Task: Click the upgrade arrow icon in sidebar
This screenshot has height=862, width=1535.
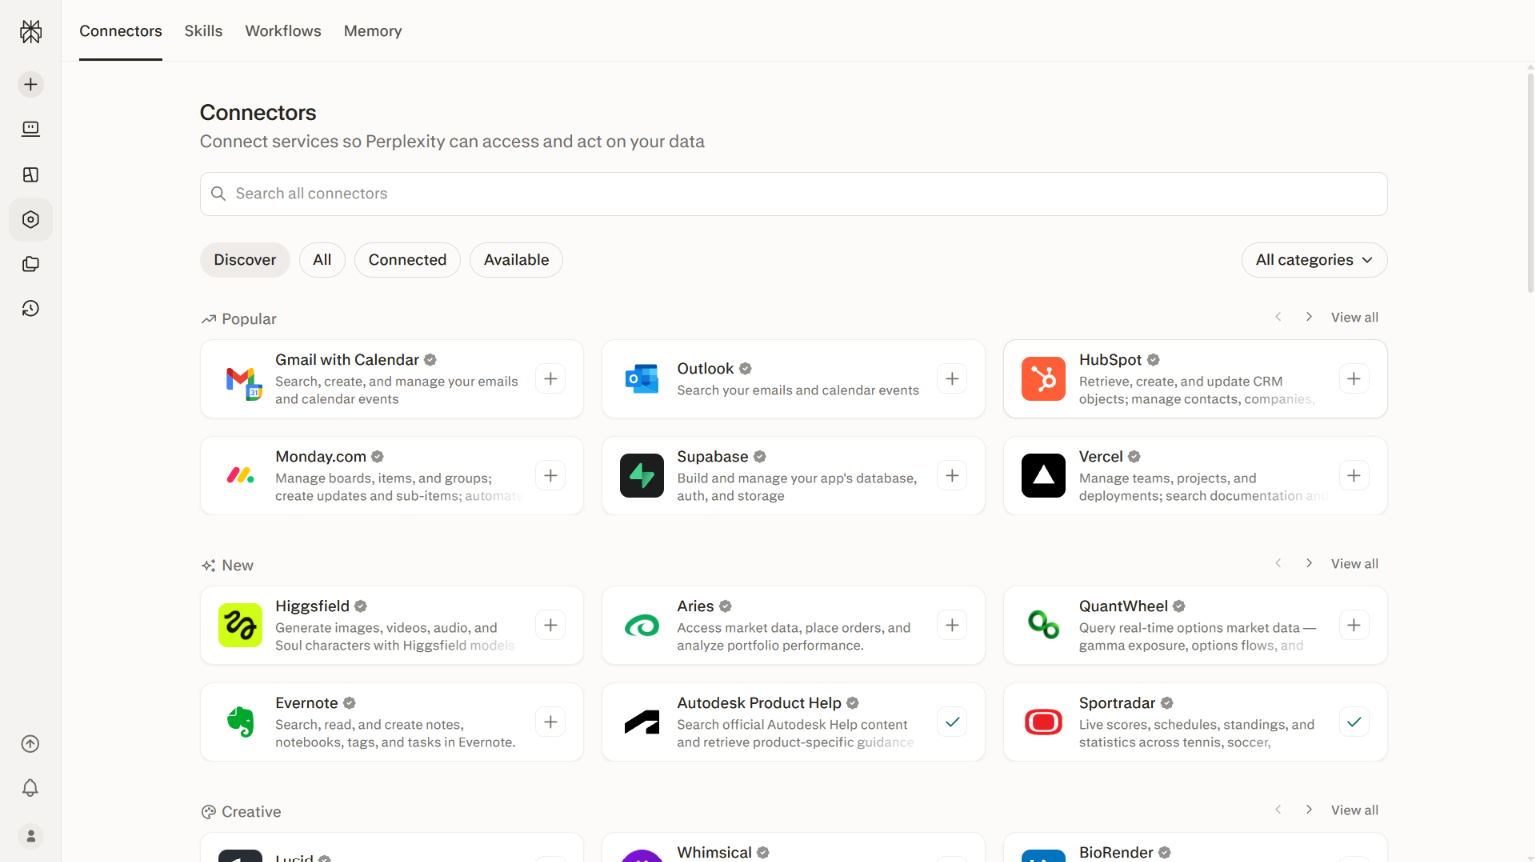Action: 31,744
